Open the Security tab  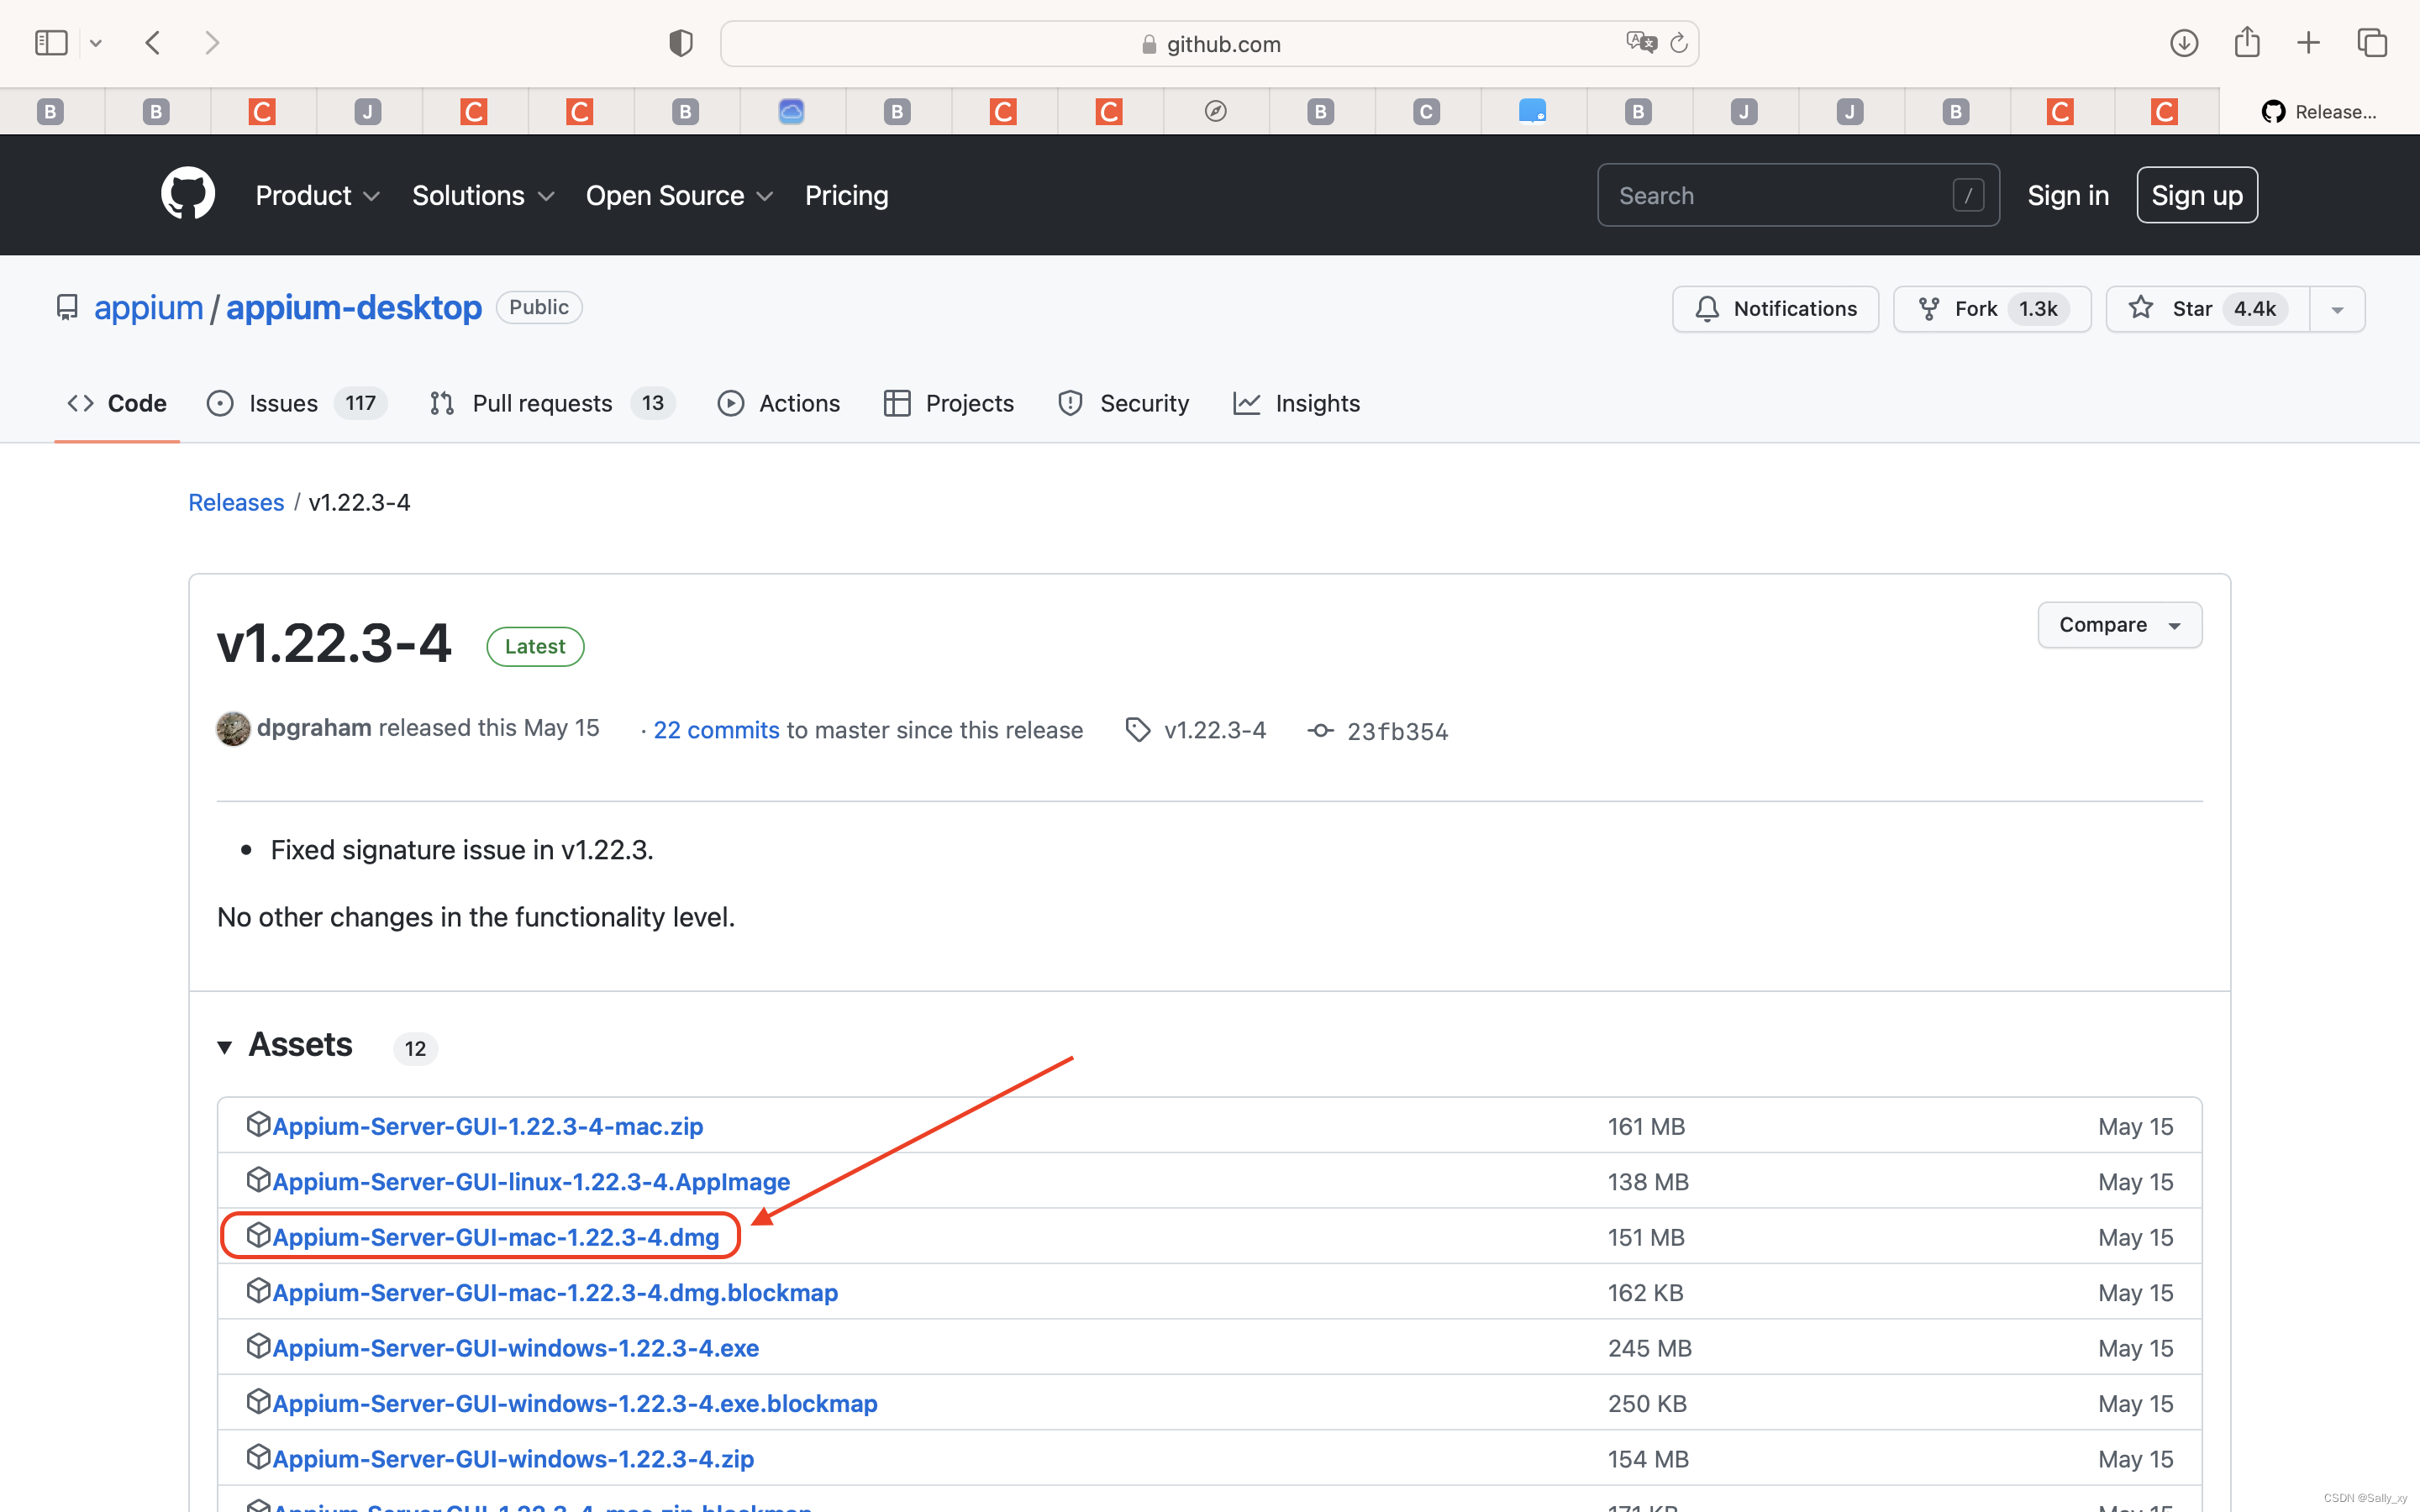click(1124, 403)
